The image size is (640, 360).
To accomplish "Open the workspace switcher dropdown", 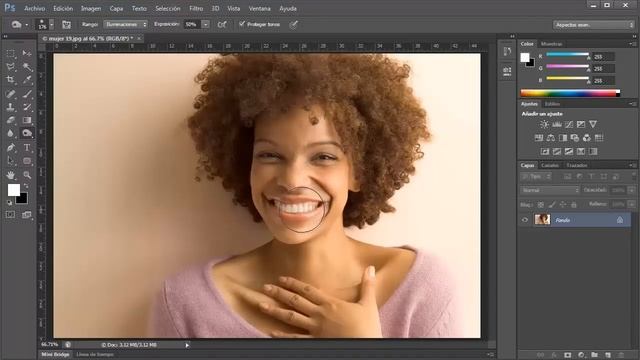I will (593, 25).
